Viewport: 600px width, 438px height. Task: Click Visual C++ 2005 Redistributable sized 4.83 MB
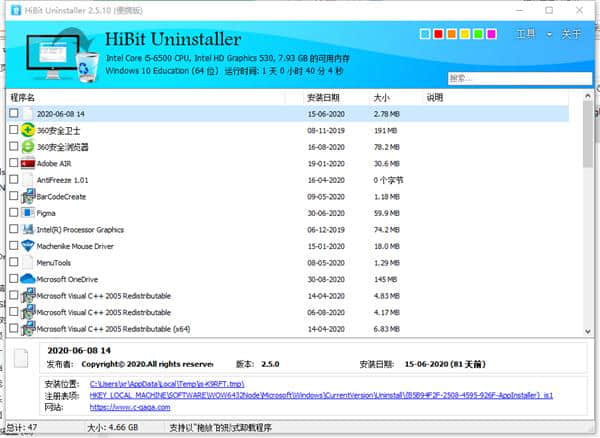coord(103,296)
